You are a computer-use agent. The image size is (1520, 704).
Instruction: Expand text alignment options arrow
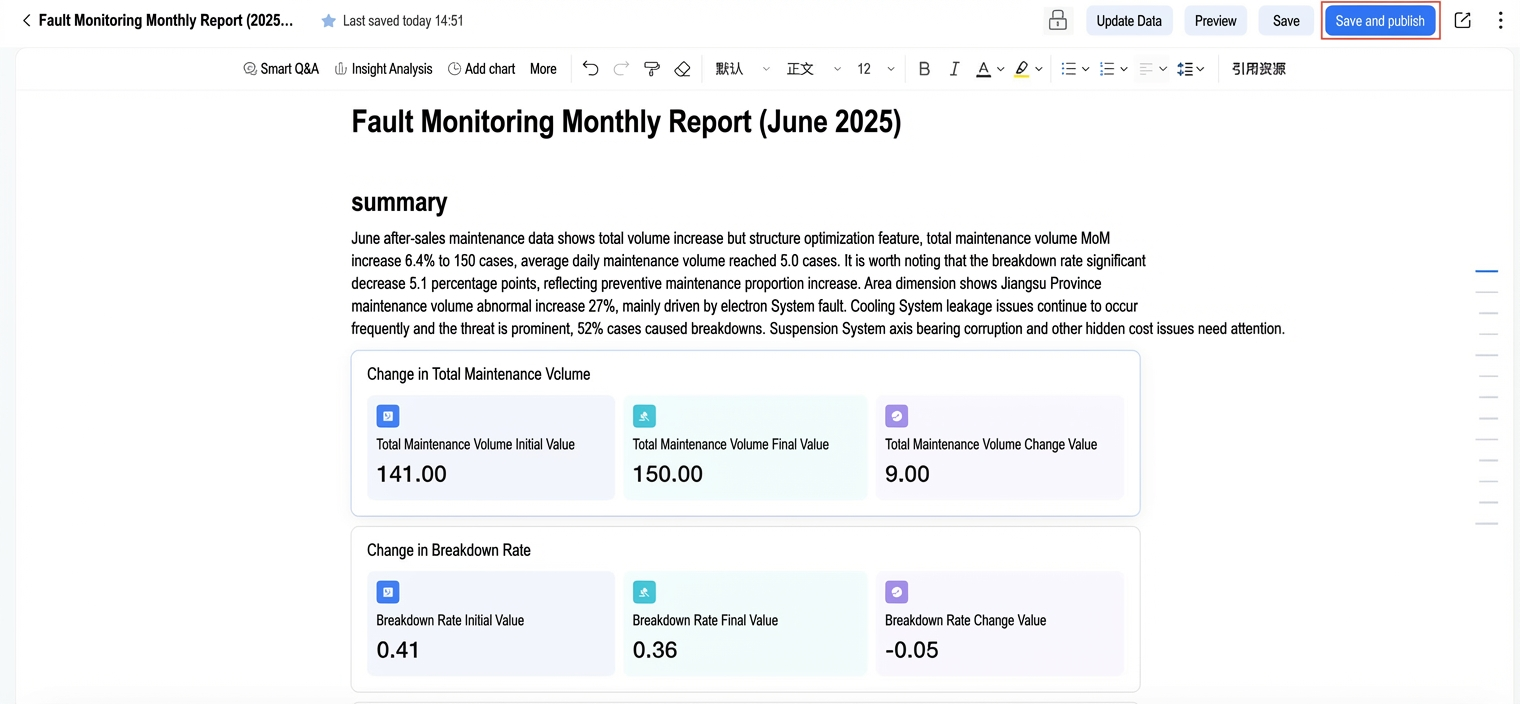tap(1163, 69)
